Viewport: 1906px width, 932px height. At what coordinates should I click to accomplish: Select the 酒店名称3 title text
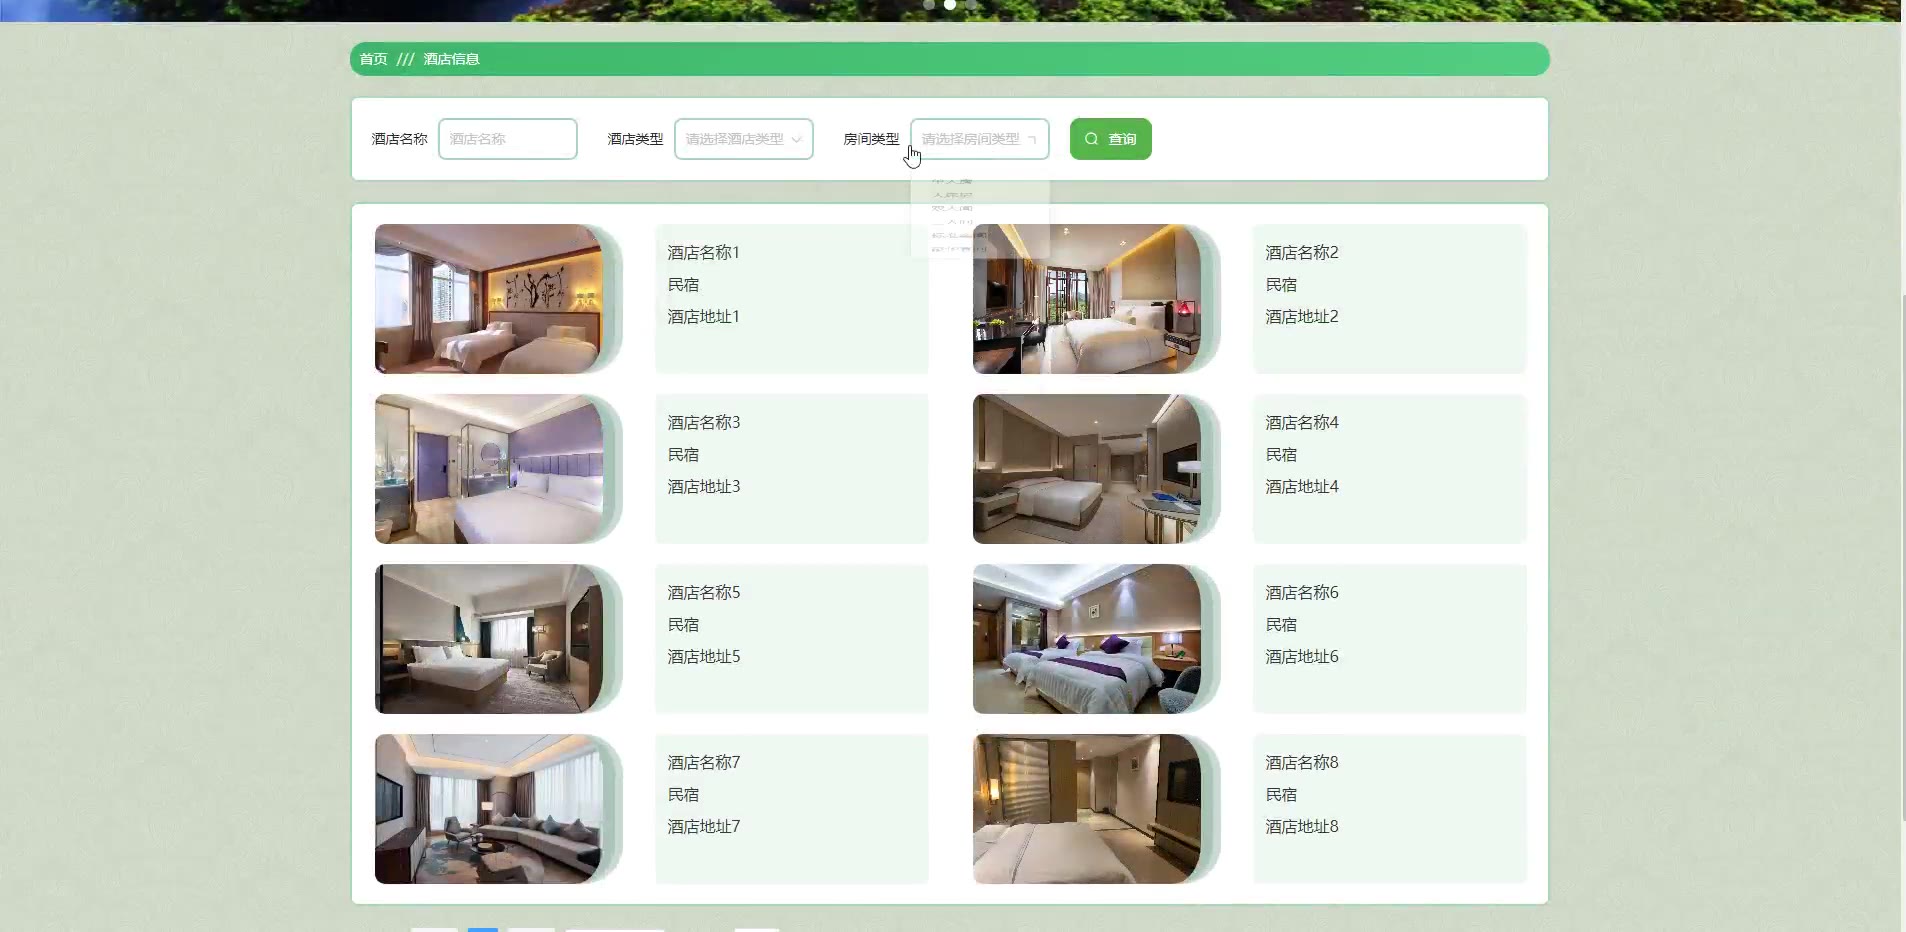tap(704, 423)
